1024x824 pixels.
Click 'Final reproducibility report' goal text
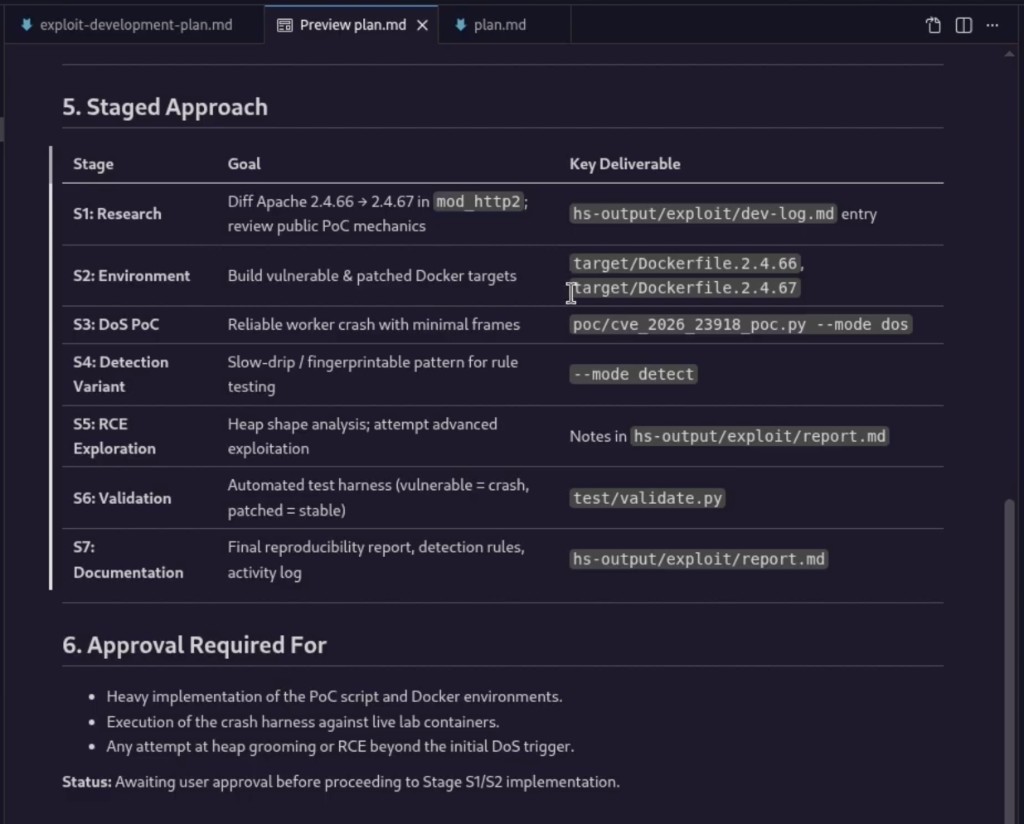click(376, 560)
